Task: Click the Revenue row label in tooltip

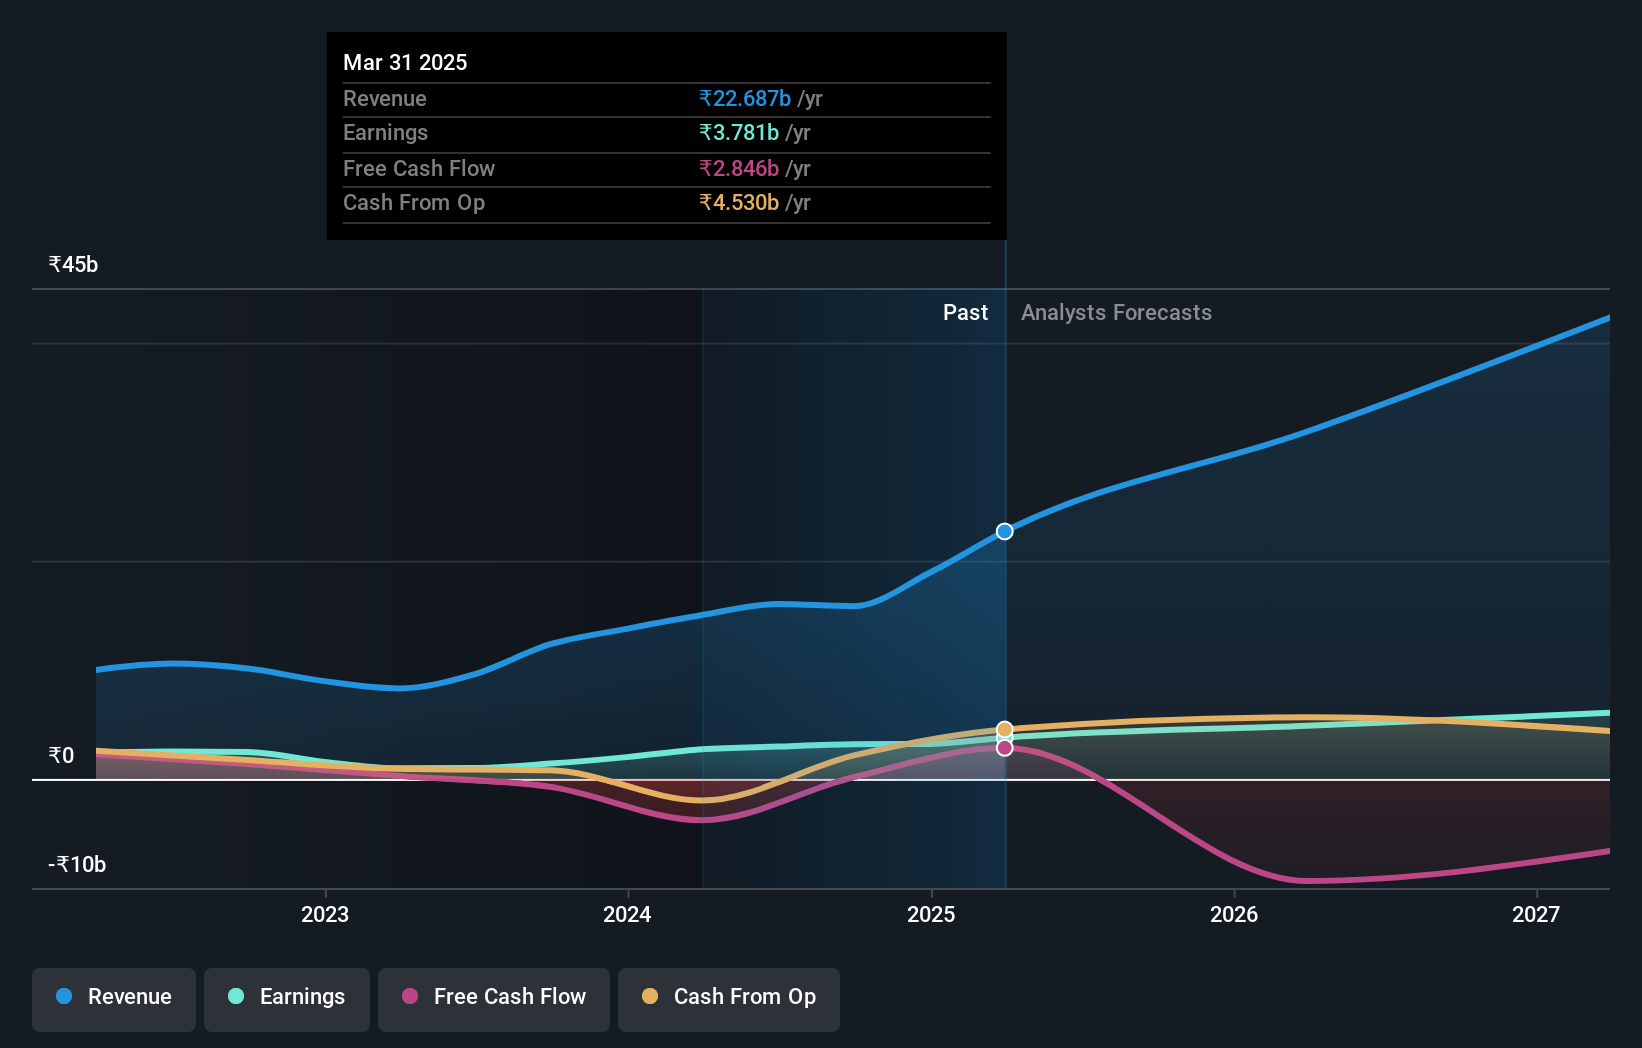Action: [385, 98]
